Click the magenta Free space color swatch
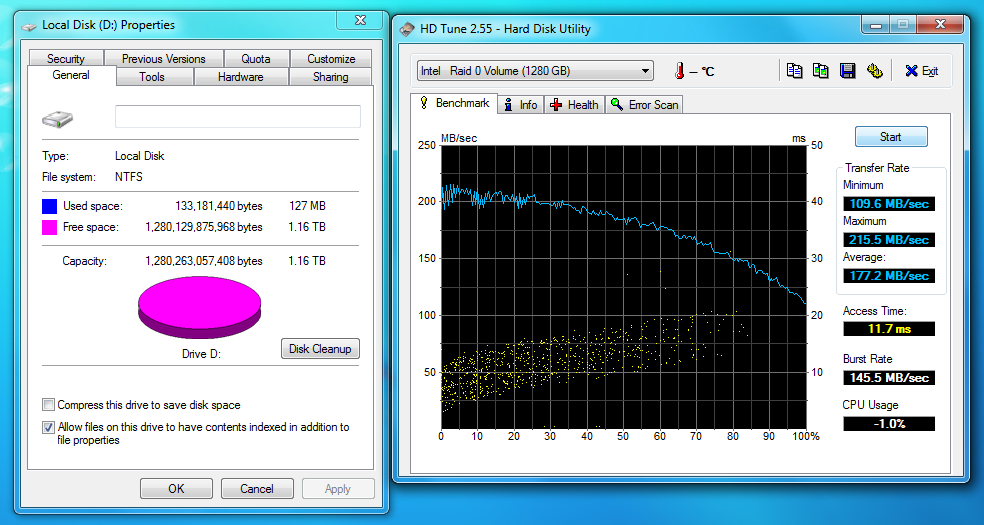Screen dimensions: 984x525 (x=50, y=227)
